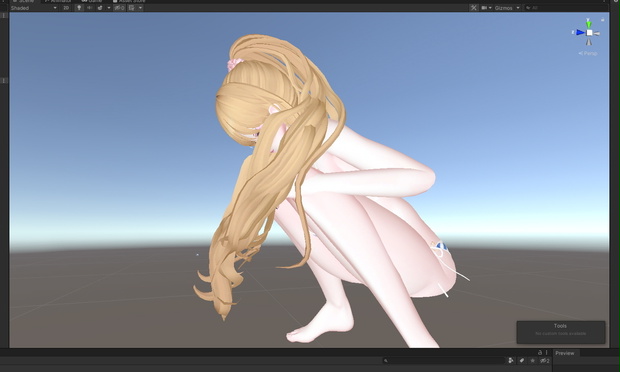620x372 pixels.
Task: Toggle scene lighting with the lightbulb icon
Action: tap(79, 8)
